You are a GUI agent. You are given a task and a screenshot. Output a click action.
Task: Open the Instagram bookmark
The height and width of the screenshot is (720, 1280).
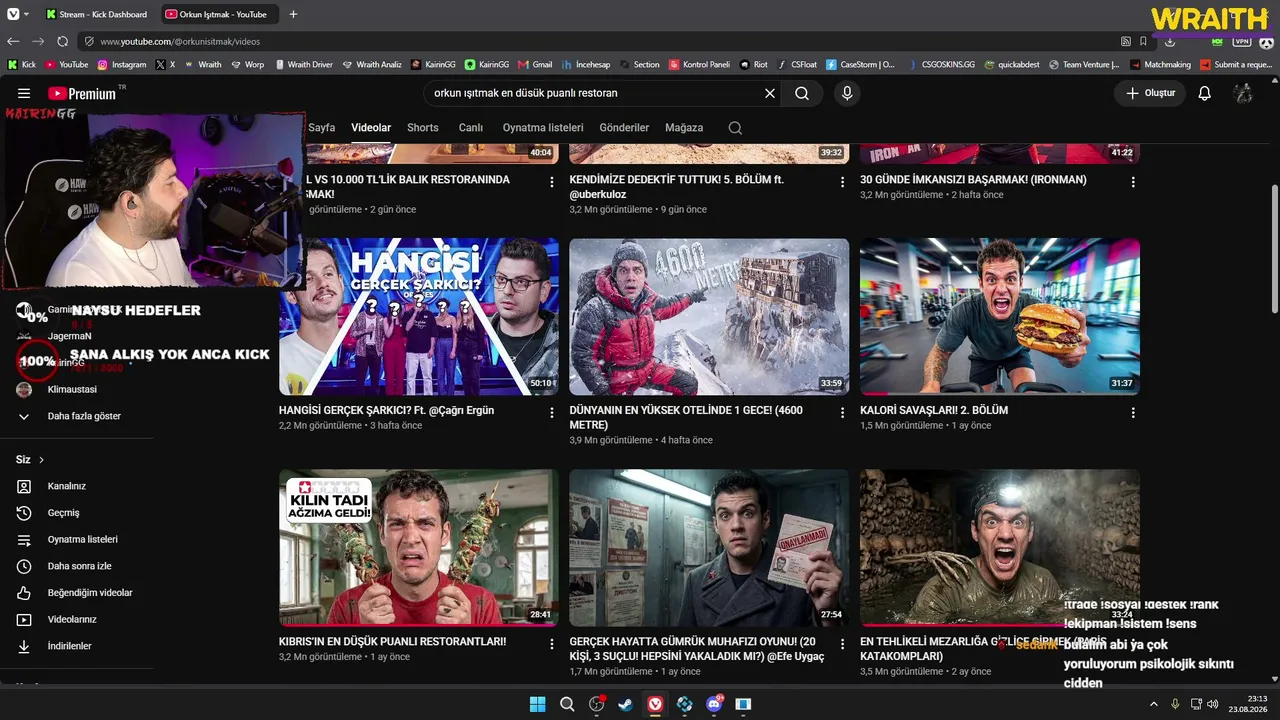pos(122,64)
